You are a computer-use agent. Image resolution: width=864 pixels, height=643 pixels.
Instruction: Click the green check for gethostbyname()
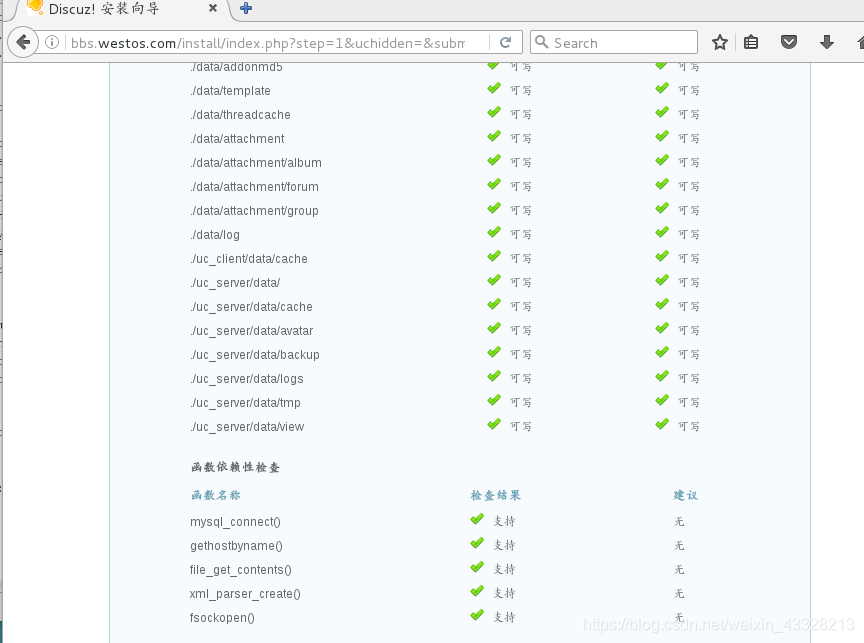[477, 543]
